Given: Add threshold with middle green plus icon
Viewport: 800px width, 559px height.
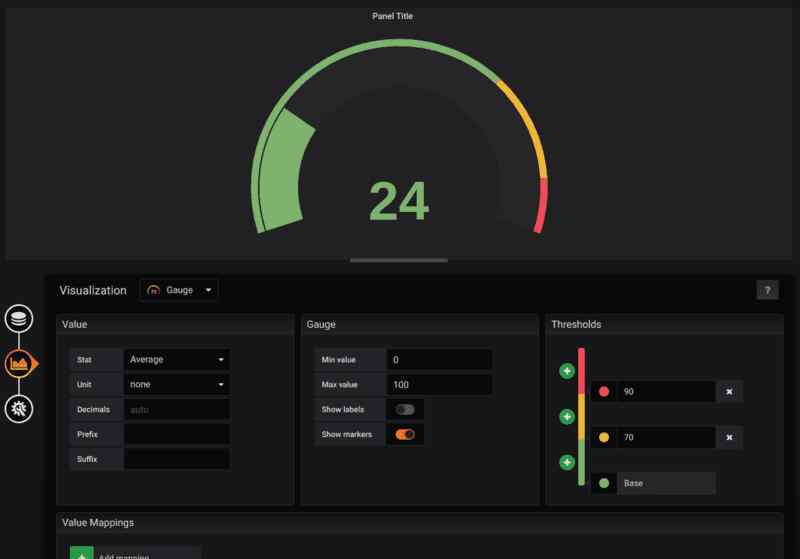Looking at the screenshot, I should (x=567, y=416).
